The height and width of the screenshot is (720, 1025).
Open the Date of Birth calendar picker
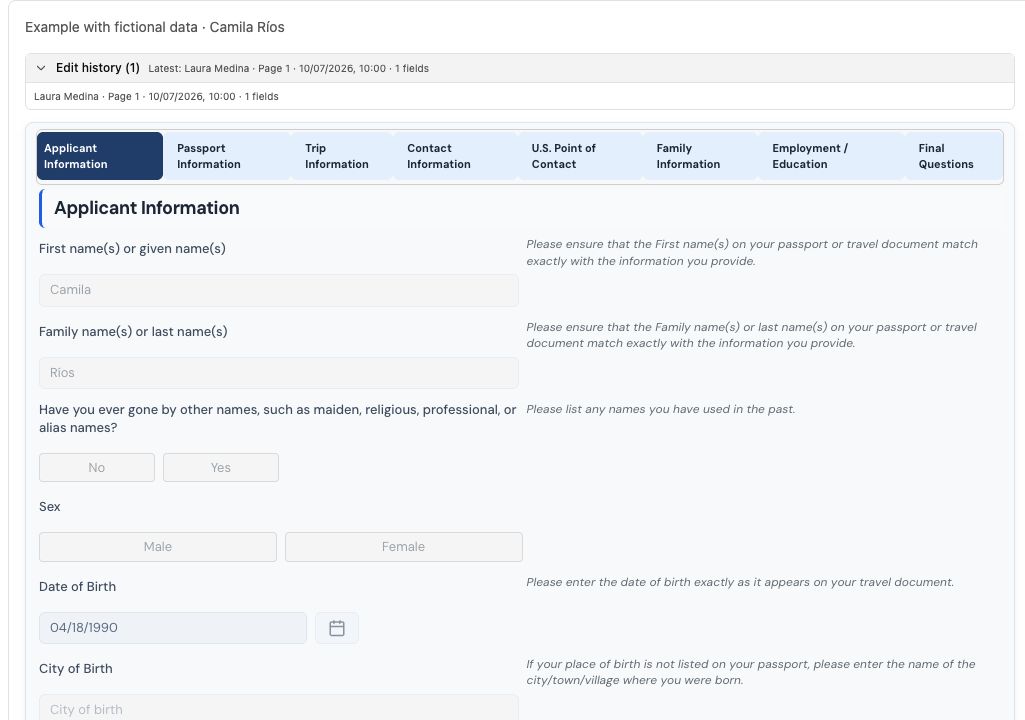[337, 628]
